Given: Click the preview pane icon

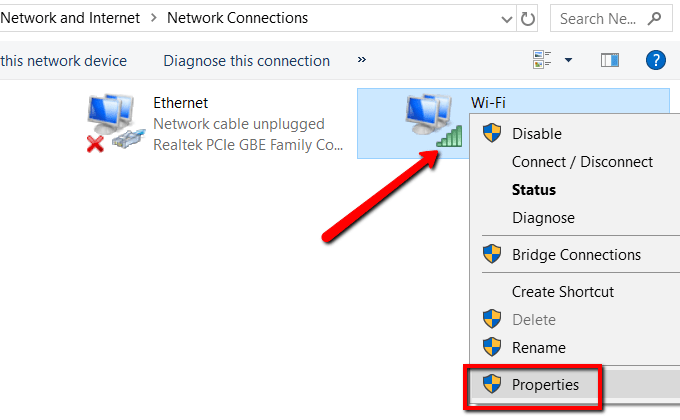Looking at the screenshot, I should [610, 61].
